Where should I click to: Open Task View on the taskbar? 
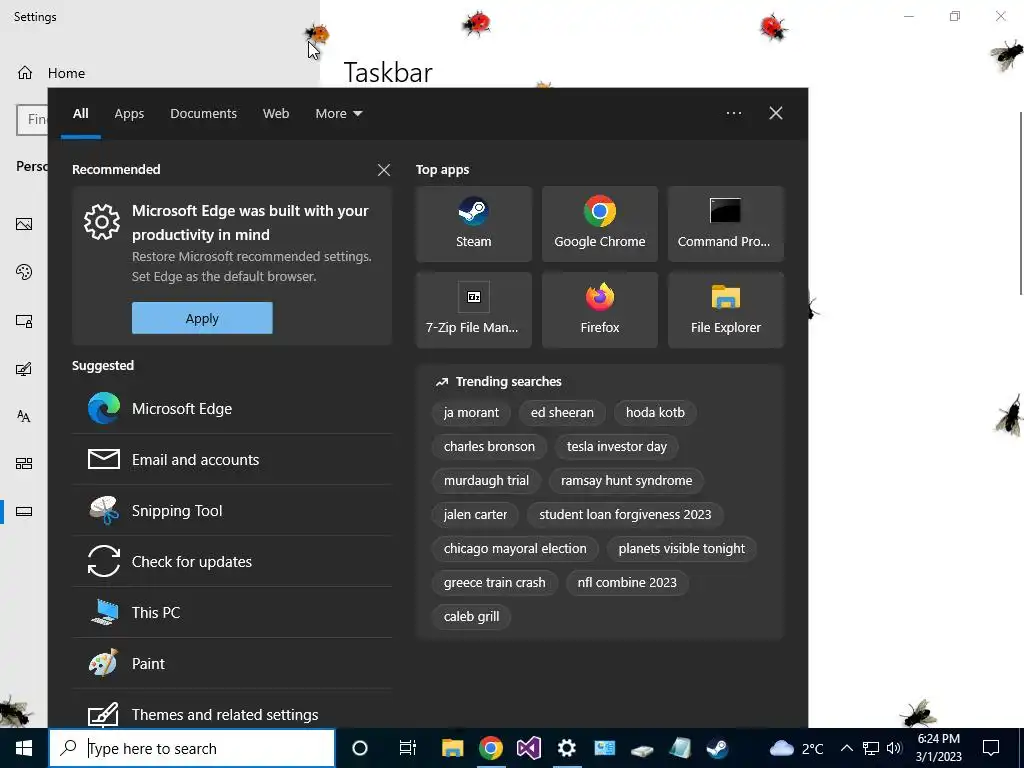408,748
